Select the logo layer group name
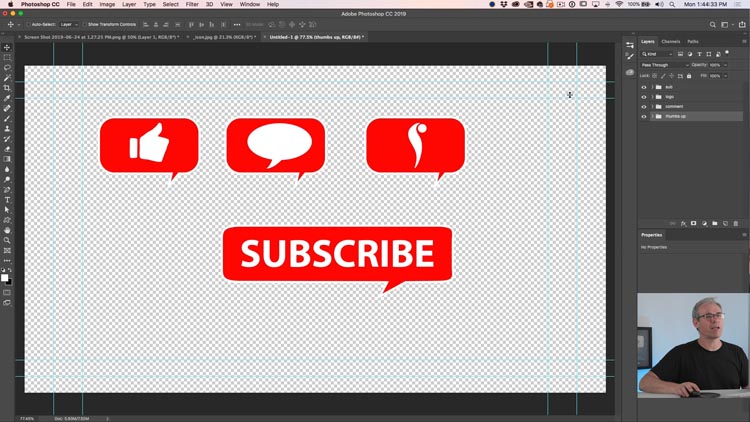Screen dimensions: 750x422 (x=669, y=97)
